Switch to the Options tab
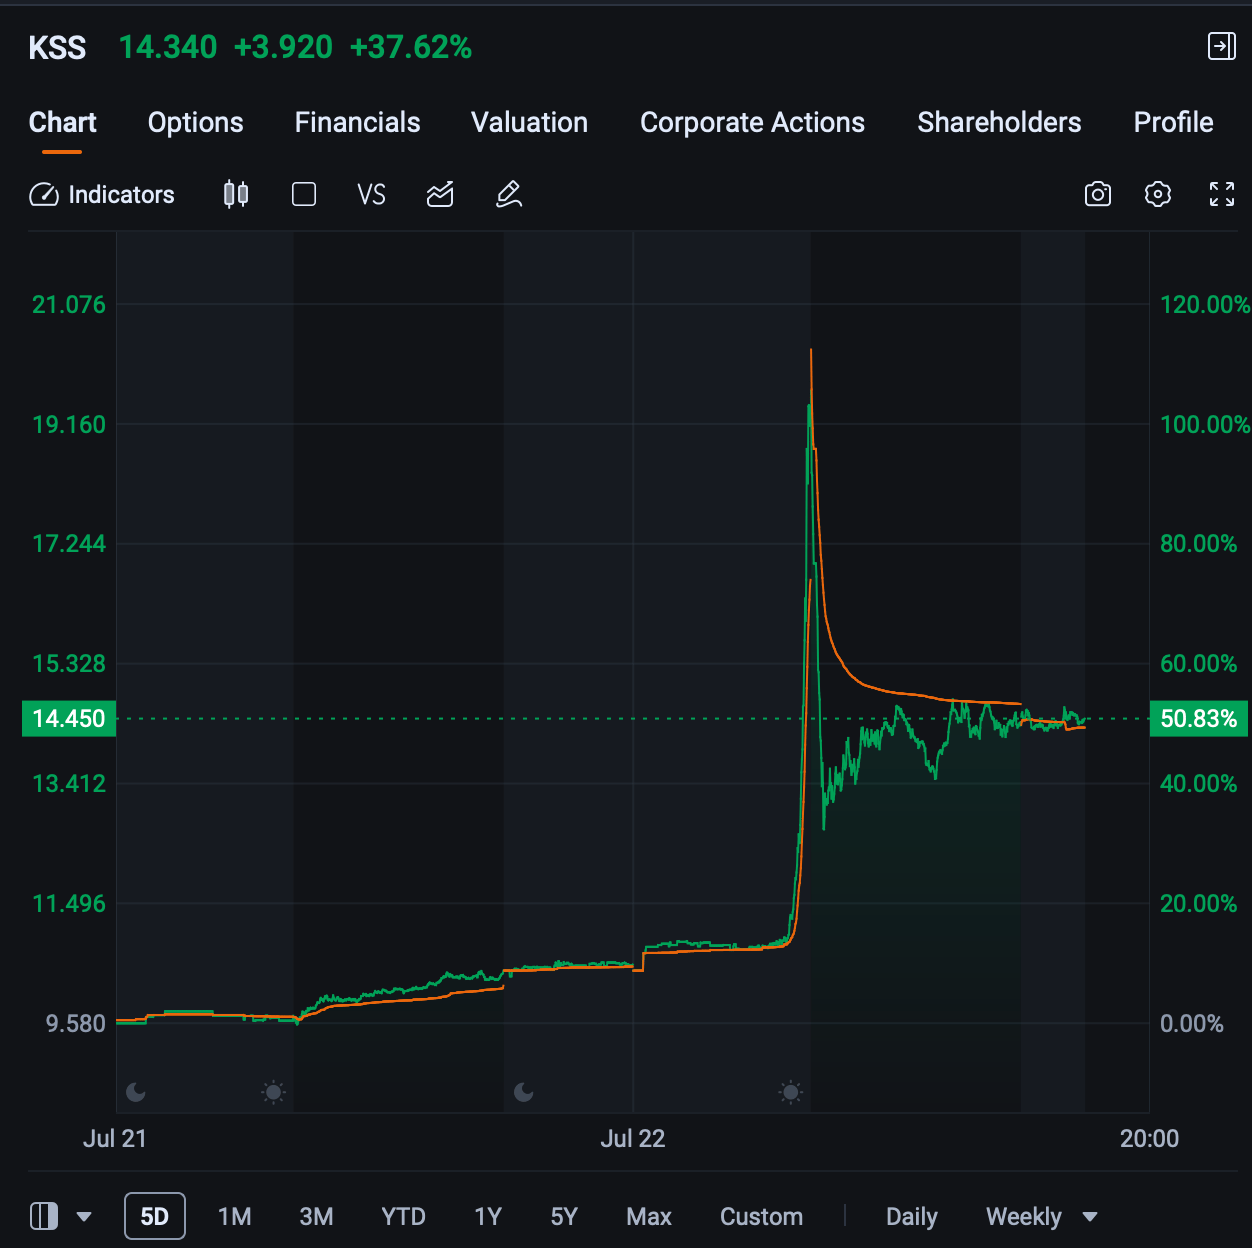Image resolution: width=1252 pixels, height=1248 pixels. point(196,122)
